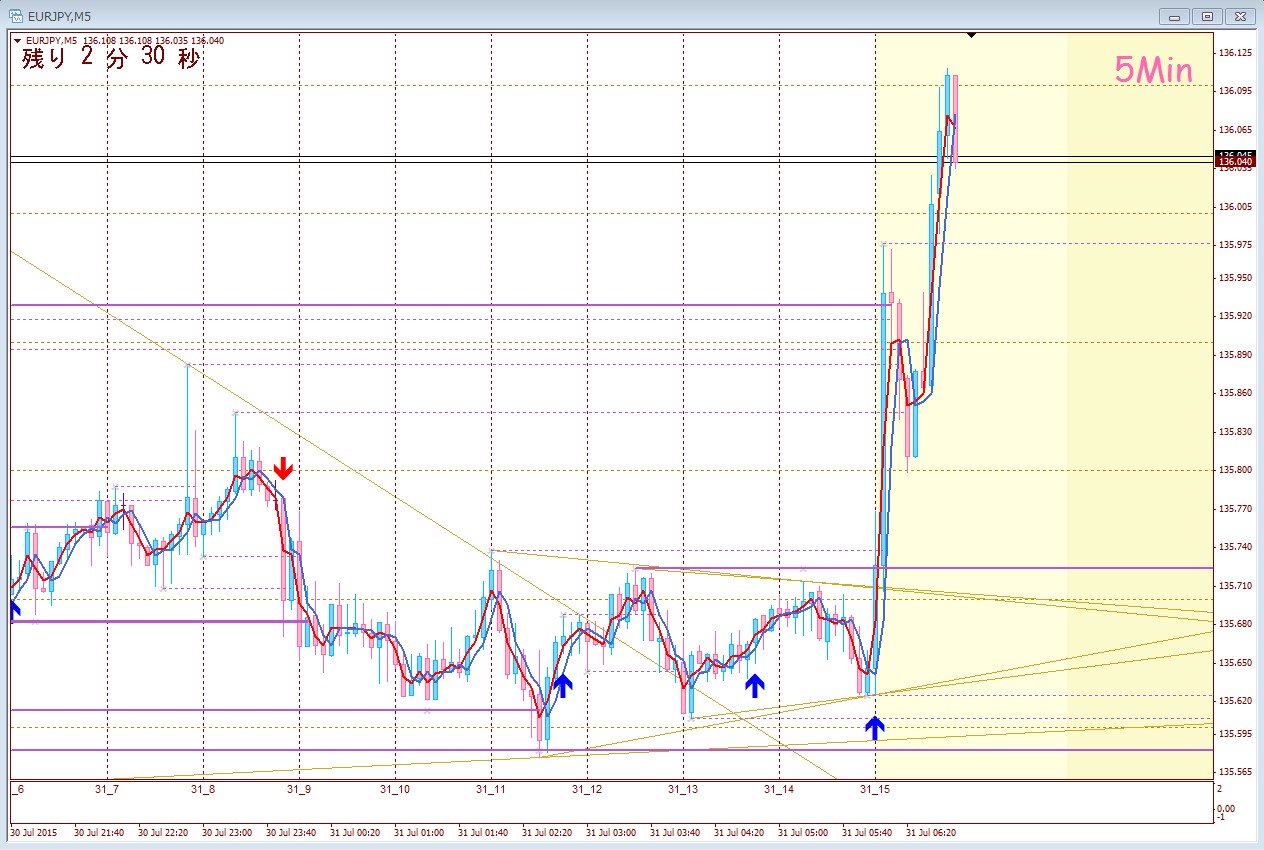Click the 135.565 price scale label
The width and height of the screenshot is (1264, 850).
tap(1236, 772)
